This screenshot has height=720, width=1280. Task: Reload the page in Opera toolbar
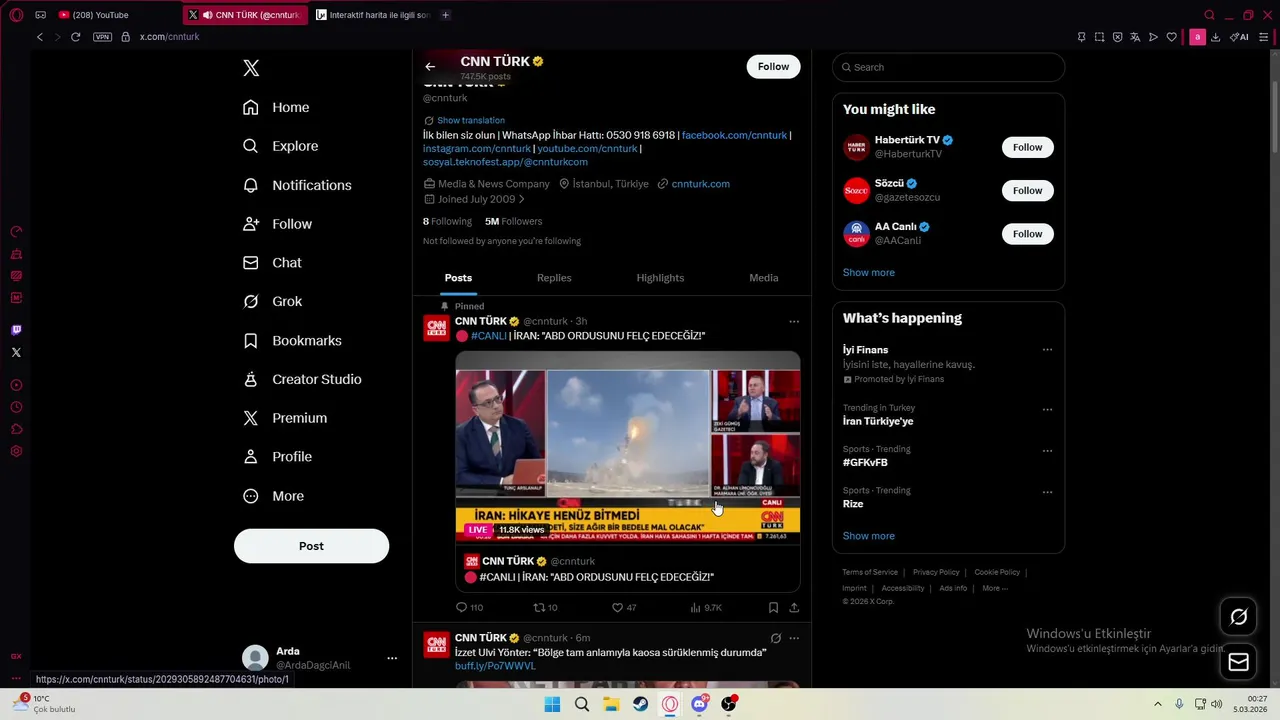[75, 37]
